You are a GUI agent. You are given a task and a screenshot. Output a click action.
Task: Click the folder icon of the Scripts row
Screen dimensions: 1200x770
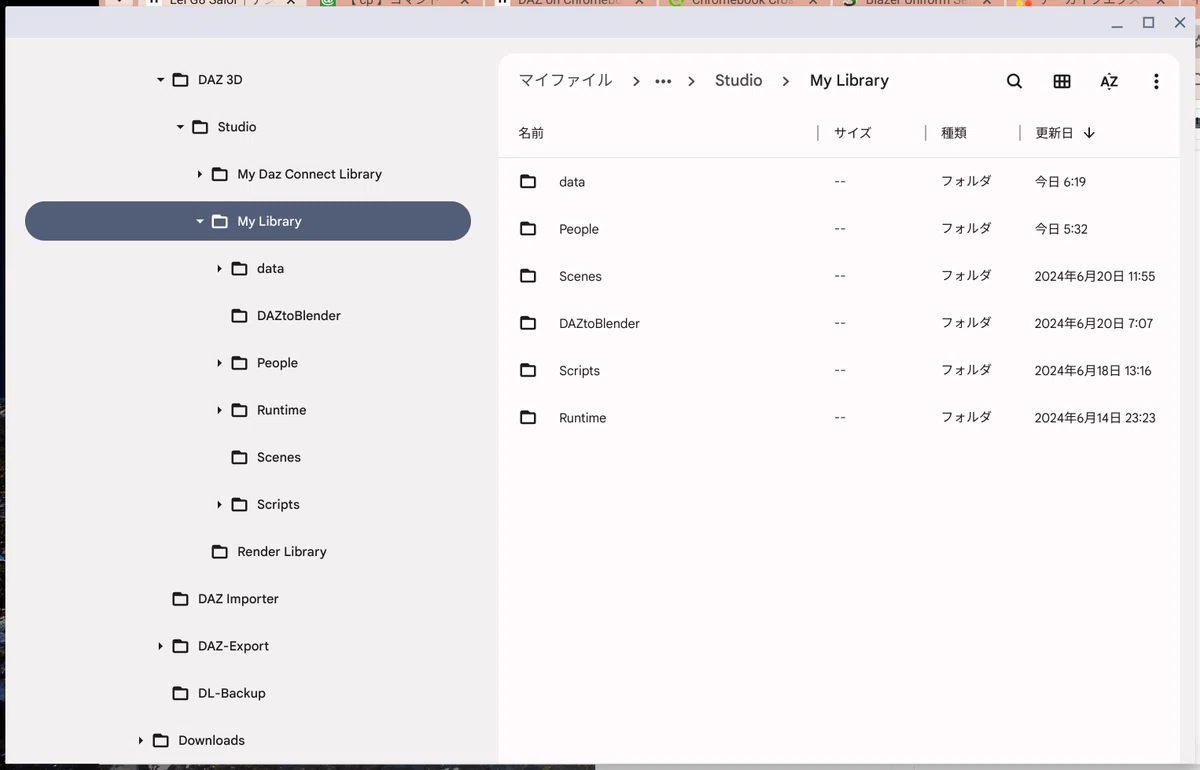click(x=528, y=370)
